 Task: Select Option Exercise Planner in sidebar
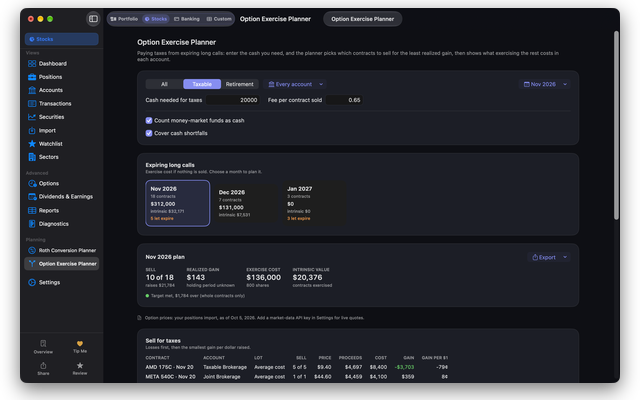[62, 264]
